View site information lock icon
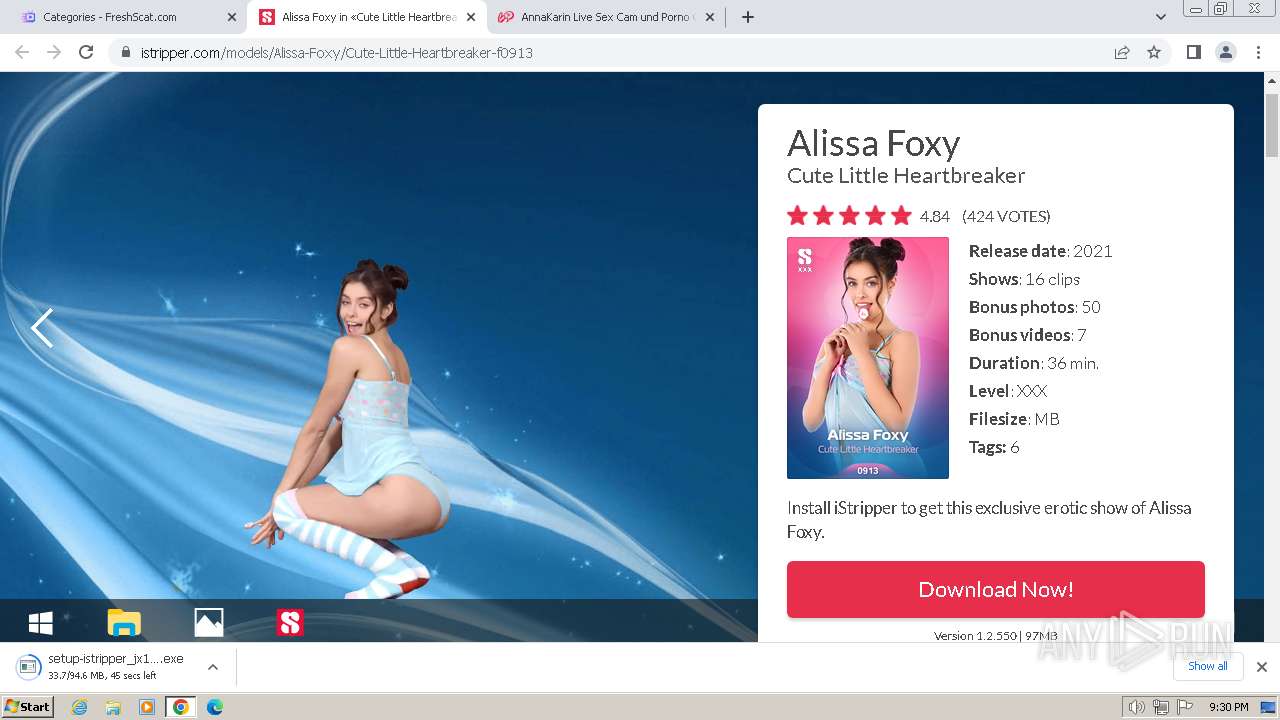Image resolution: width=1280 pixels, height=720 pixels. pyautogui.click(x=126, y=53)
